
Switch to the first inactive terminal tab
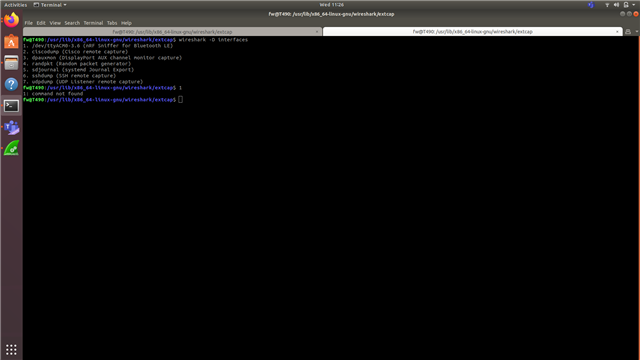(x=172, y=31)
